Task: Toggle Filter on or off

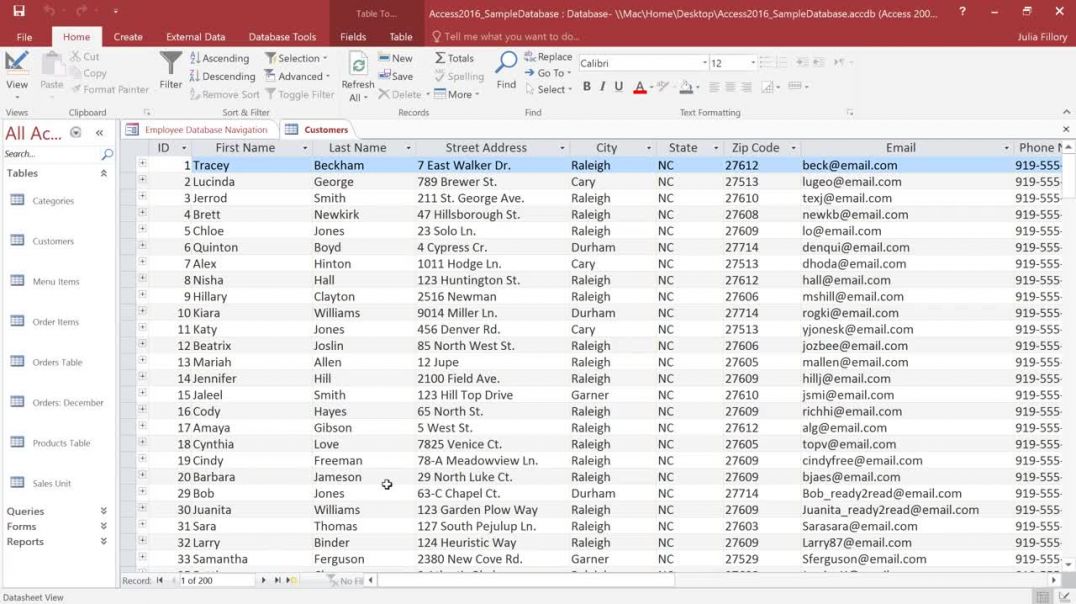Action: (x=300, y=95)
